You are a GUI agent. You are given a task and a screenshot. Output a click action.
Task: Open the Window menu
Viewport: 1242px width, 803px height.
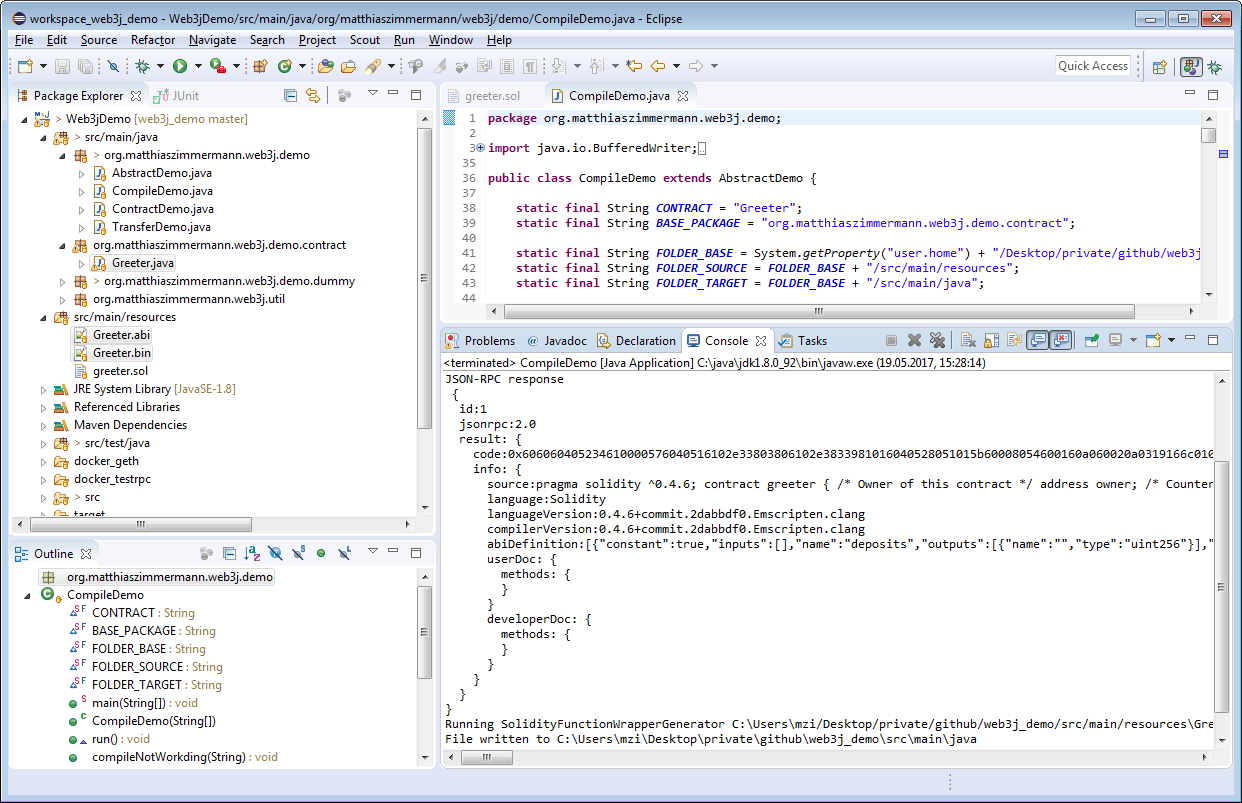[x=451, y=40]
